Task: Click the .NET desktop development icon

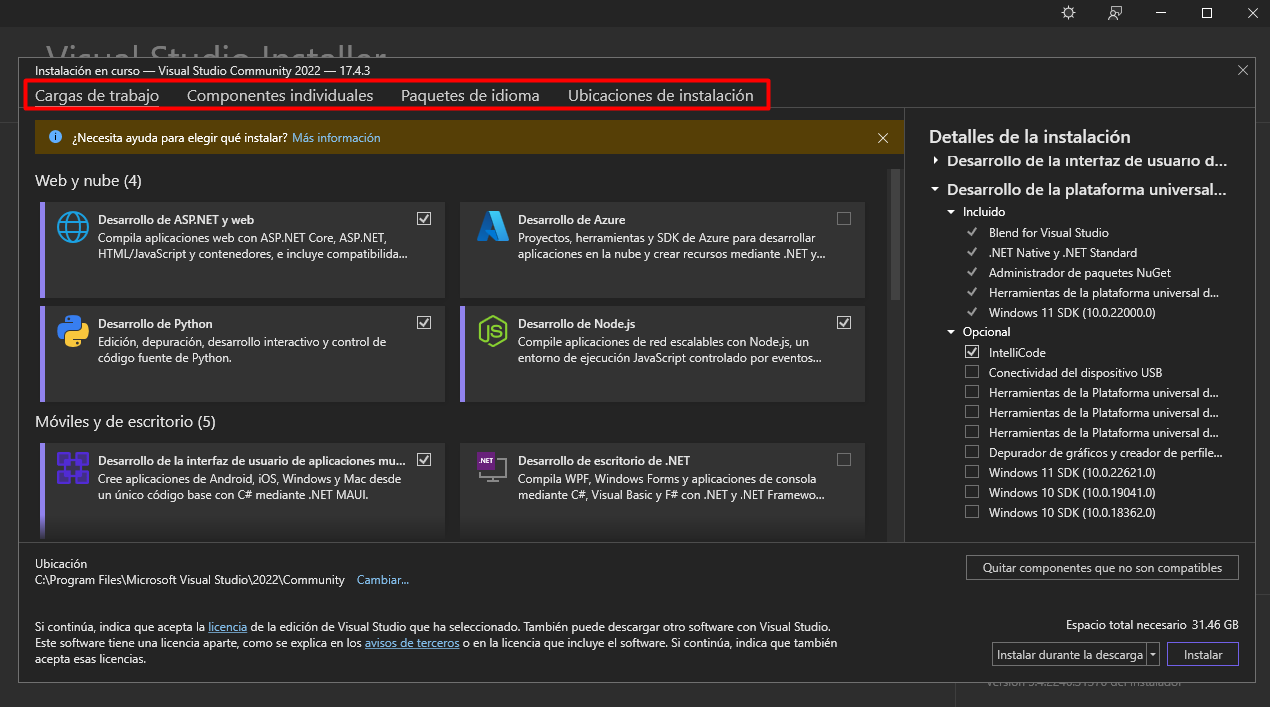Action: point(490,466)
